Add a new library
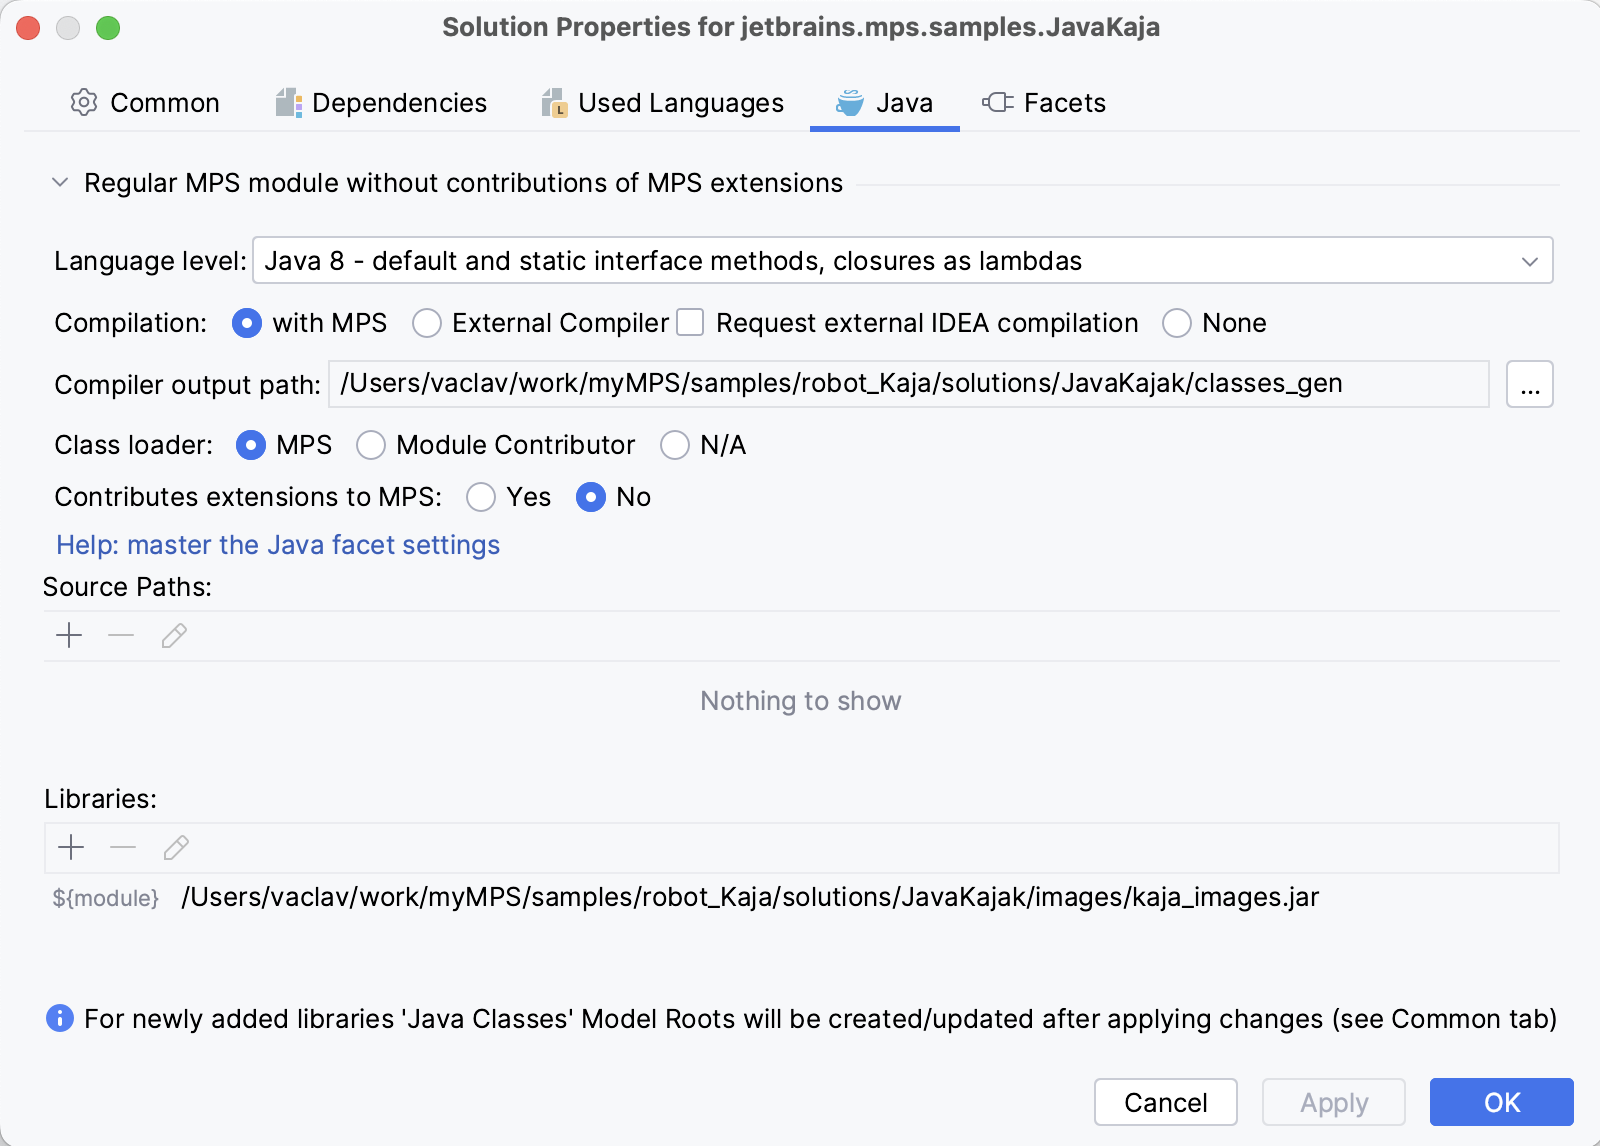Viewport: 1600px width, 1146px height. 71,847
